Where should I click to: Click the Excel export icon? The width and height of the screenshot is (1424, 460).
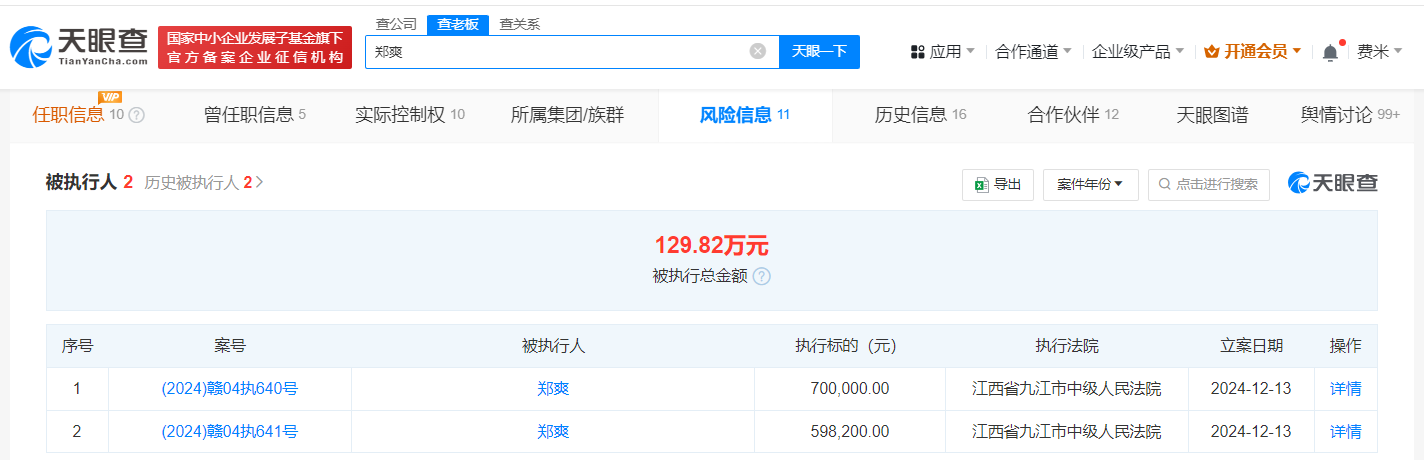pyautogui.click(x=982, y=184)
